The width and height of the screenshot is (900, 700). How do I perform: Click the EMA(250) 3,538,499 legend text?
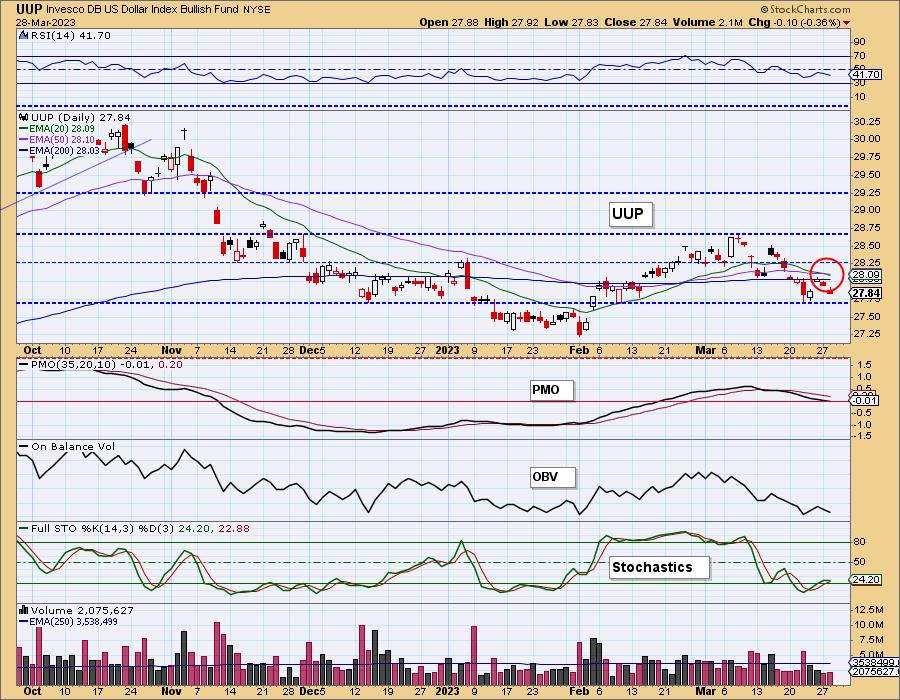click(x=73, y=621)
